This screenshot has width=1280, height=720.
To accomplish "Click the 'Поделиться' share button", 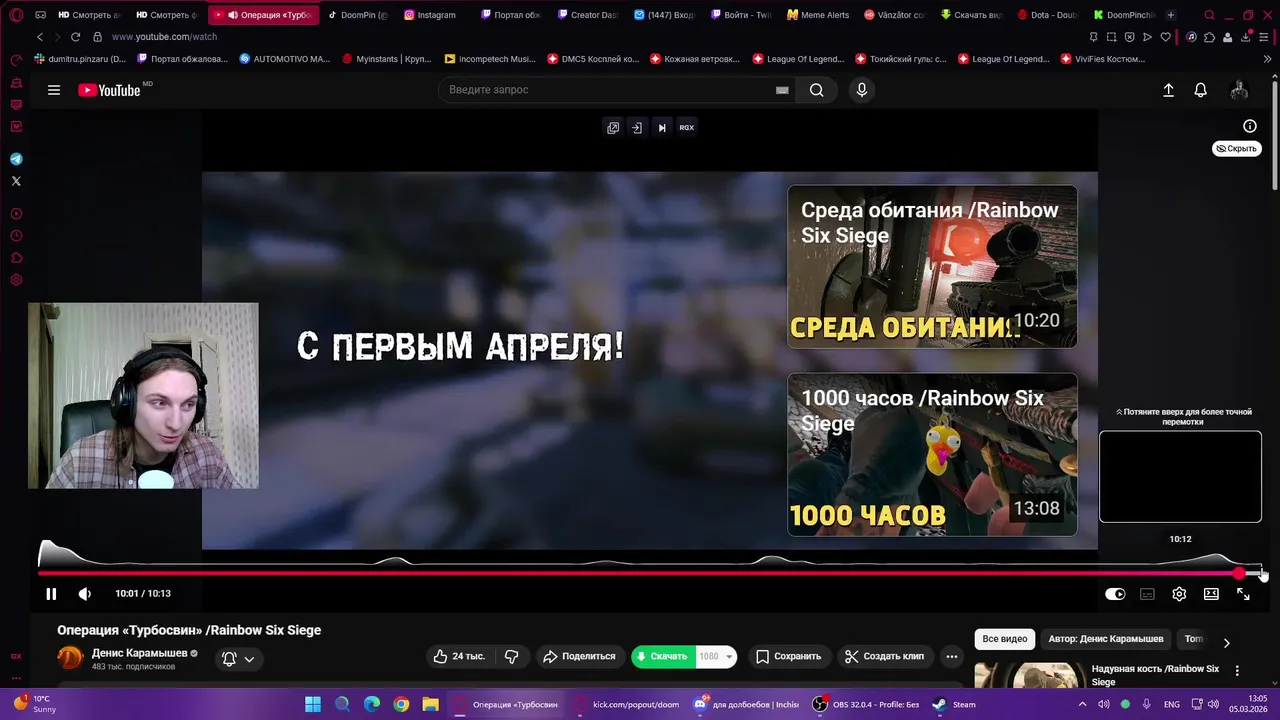I will (579, 657).
